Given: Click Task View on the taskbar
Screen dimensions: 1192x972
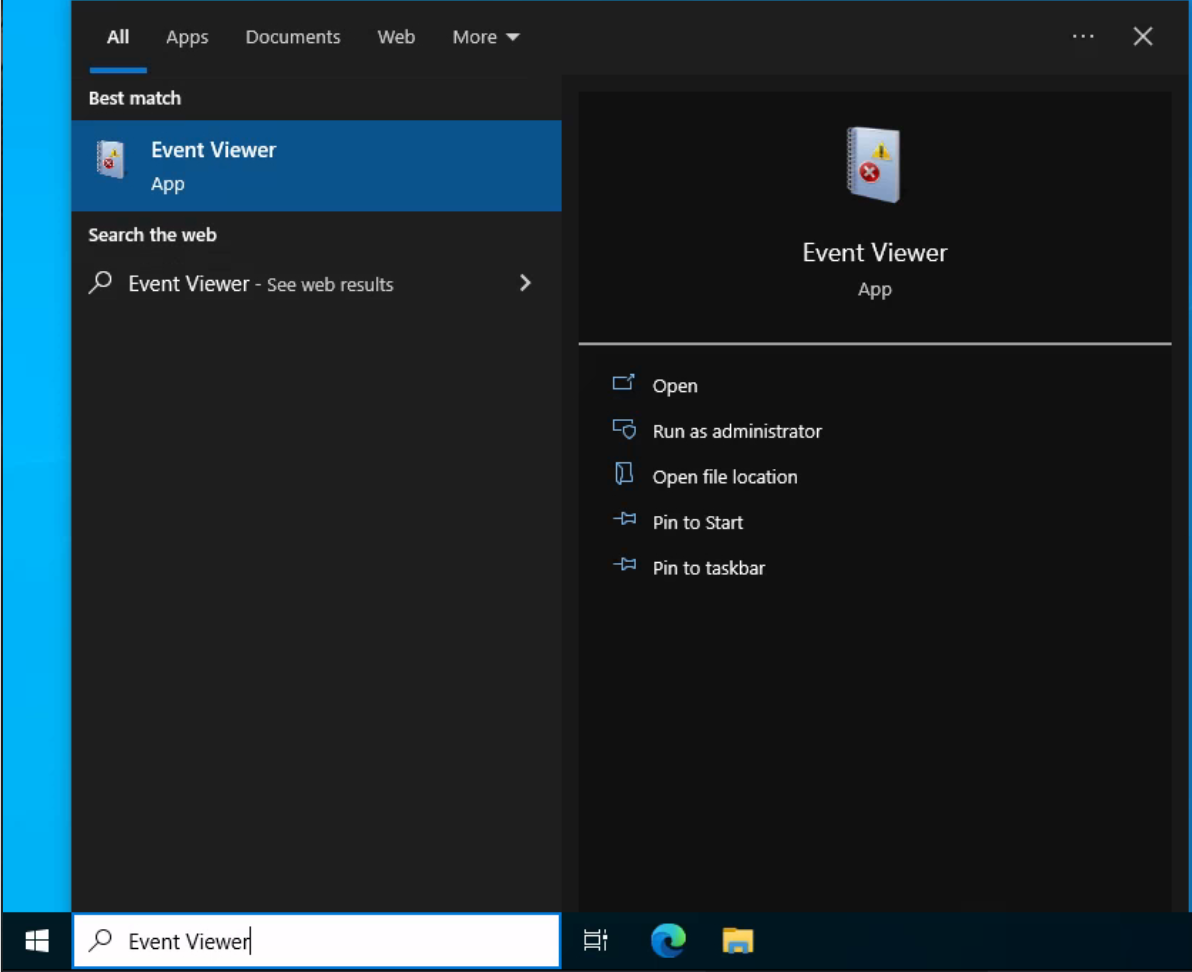Looking at the screenshot, I should [596, 940].
